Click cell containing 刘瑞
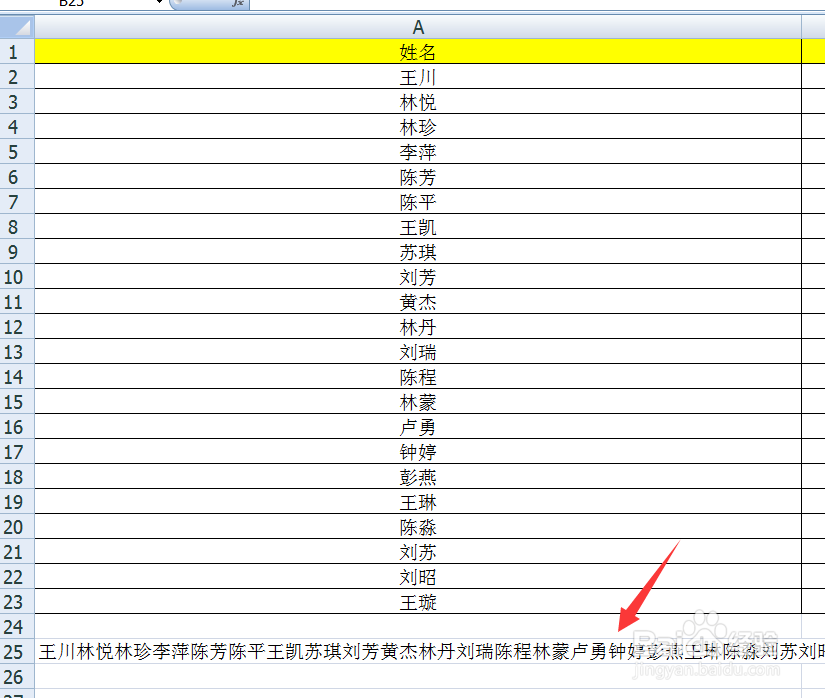This screenshot has height=698, width=825. tap(418, 351)
